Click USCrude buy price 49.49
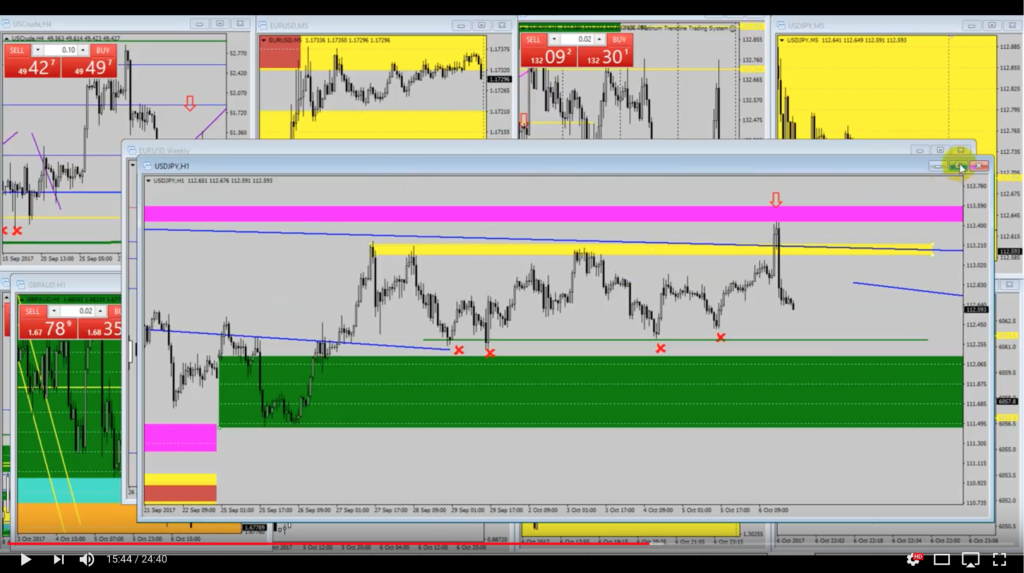The width and height of the screenshot is (1024, 573). pyautogui.click(x=89, y=67)
